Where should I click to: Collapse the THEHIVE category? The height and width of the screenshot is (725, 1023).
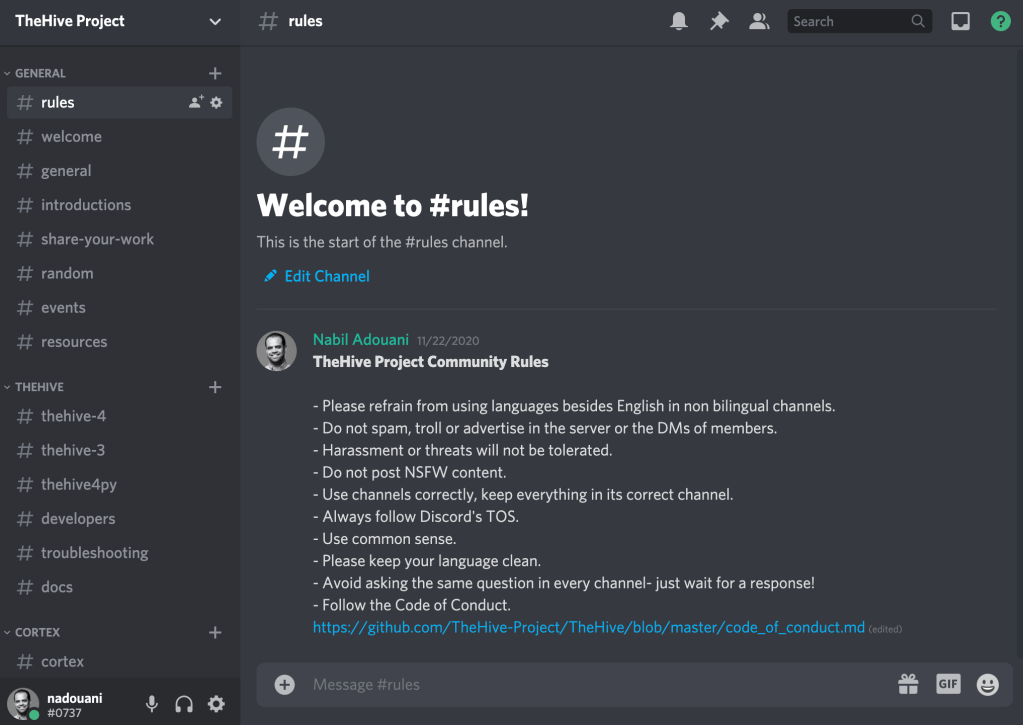tap(40, 387)
